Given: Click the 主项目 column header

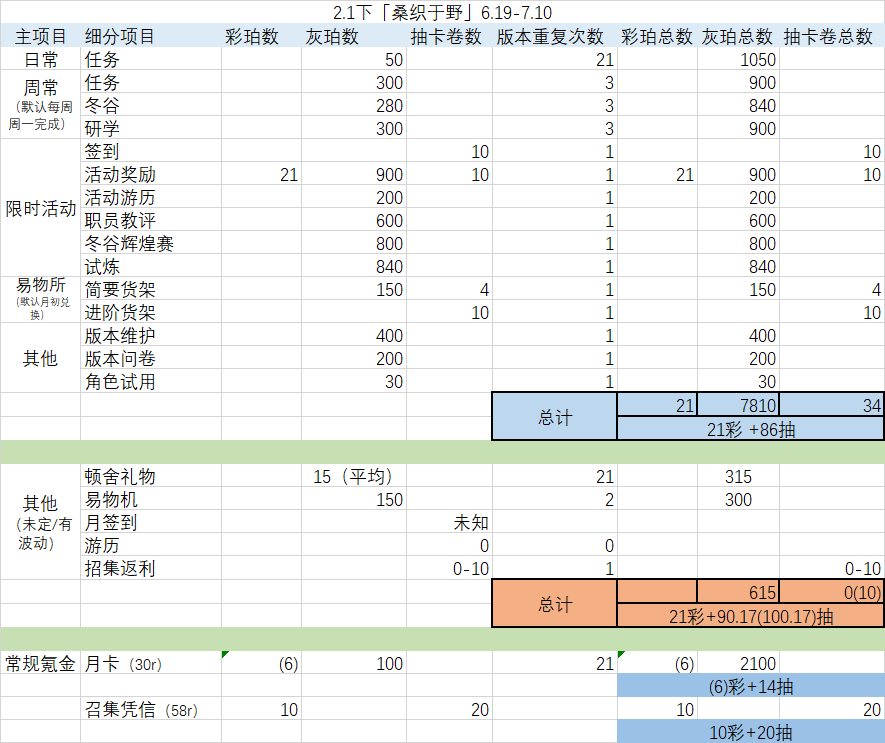Looking at the screenshot, I should [40, 36].
